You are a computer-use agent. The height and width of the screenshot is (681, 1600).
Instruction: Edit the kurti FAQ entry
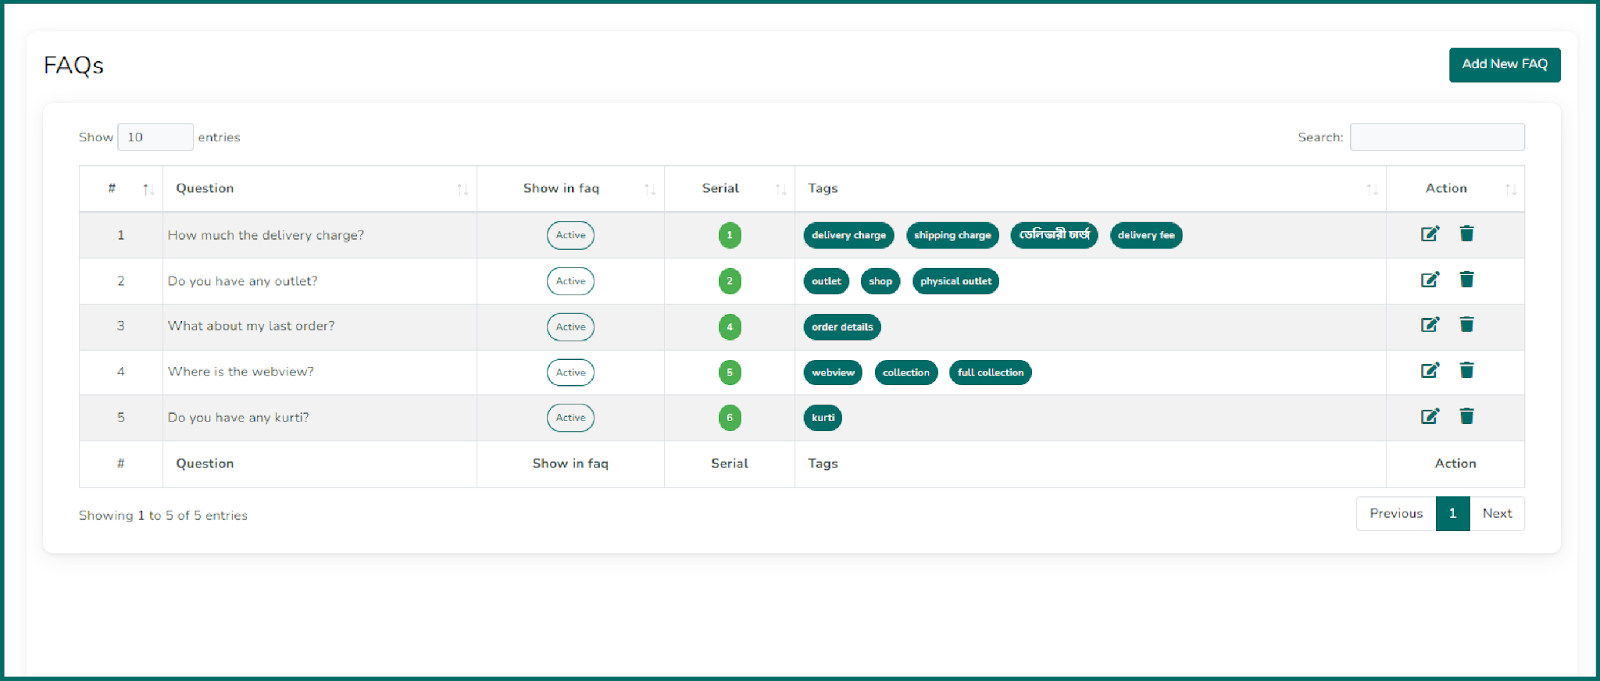click(1430, 417)
